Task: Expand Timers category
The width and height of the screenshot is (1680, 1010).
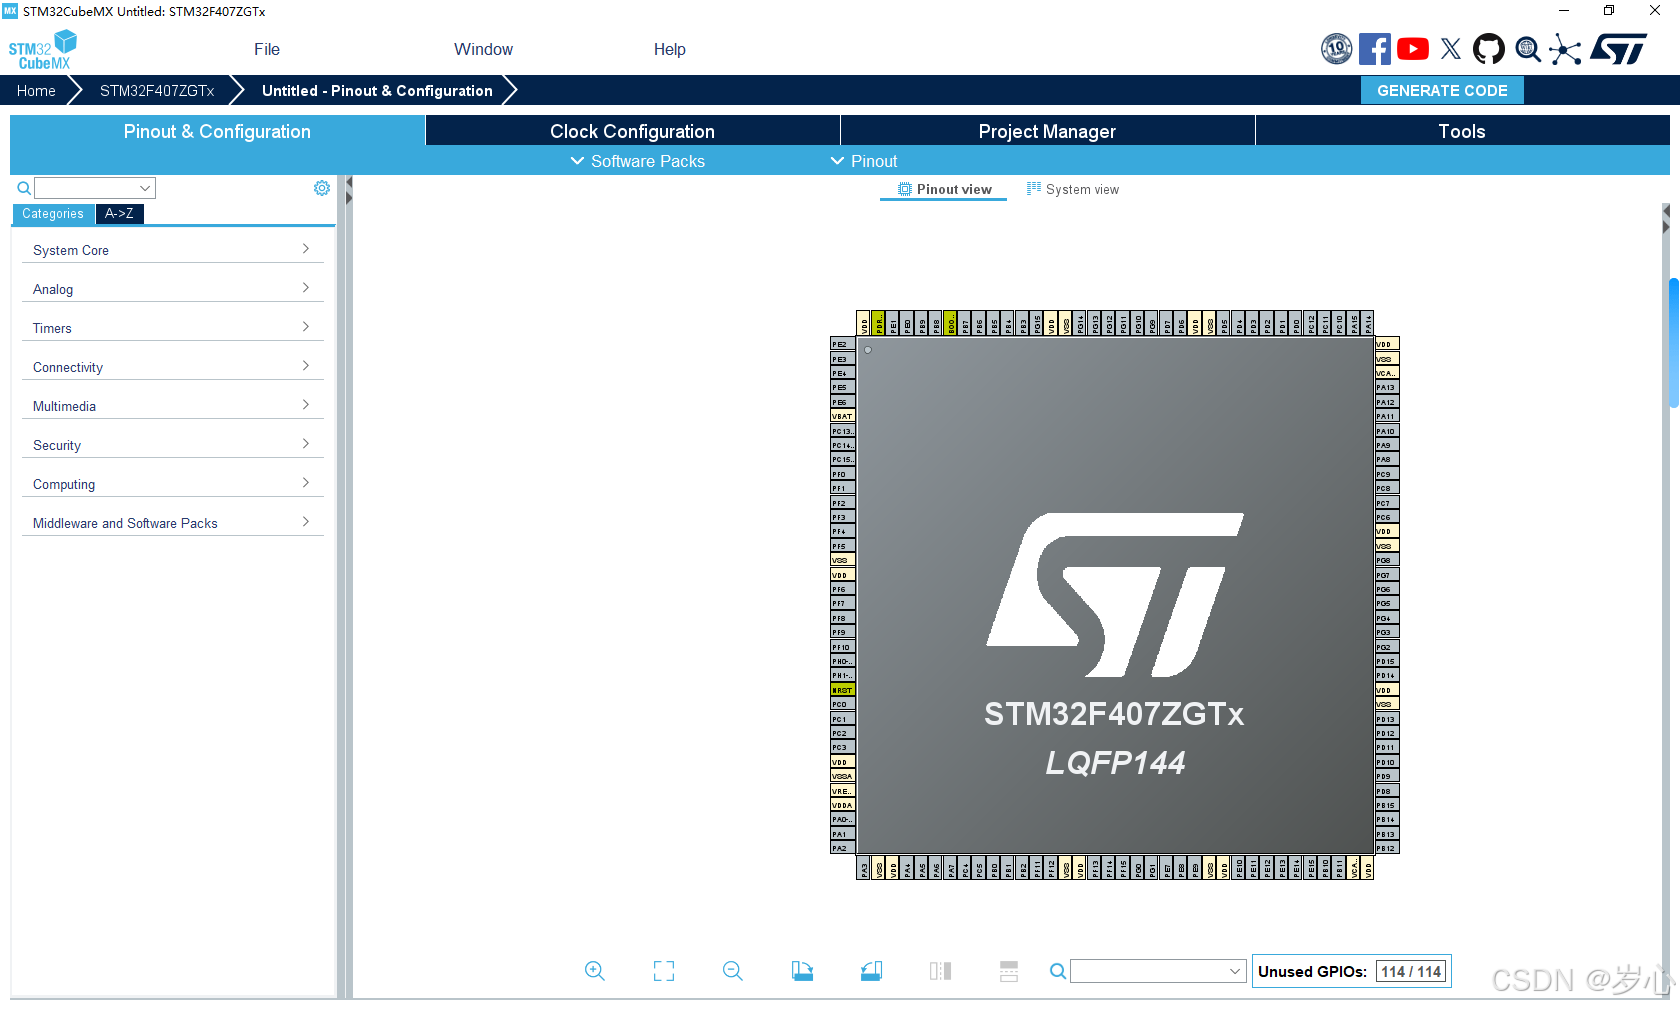Action: coord(172,328)
